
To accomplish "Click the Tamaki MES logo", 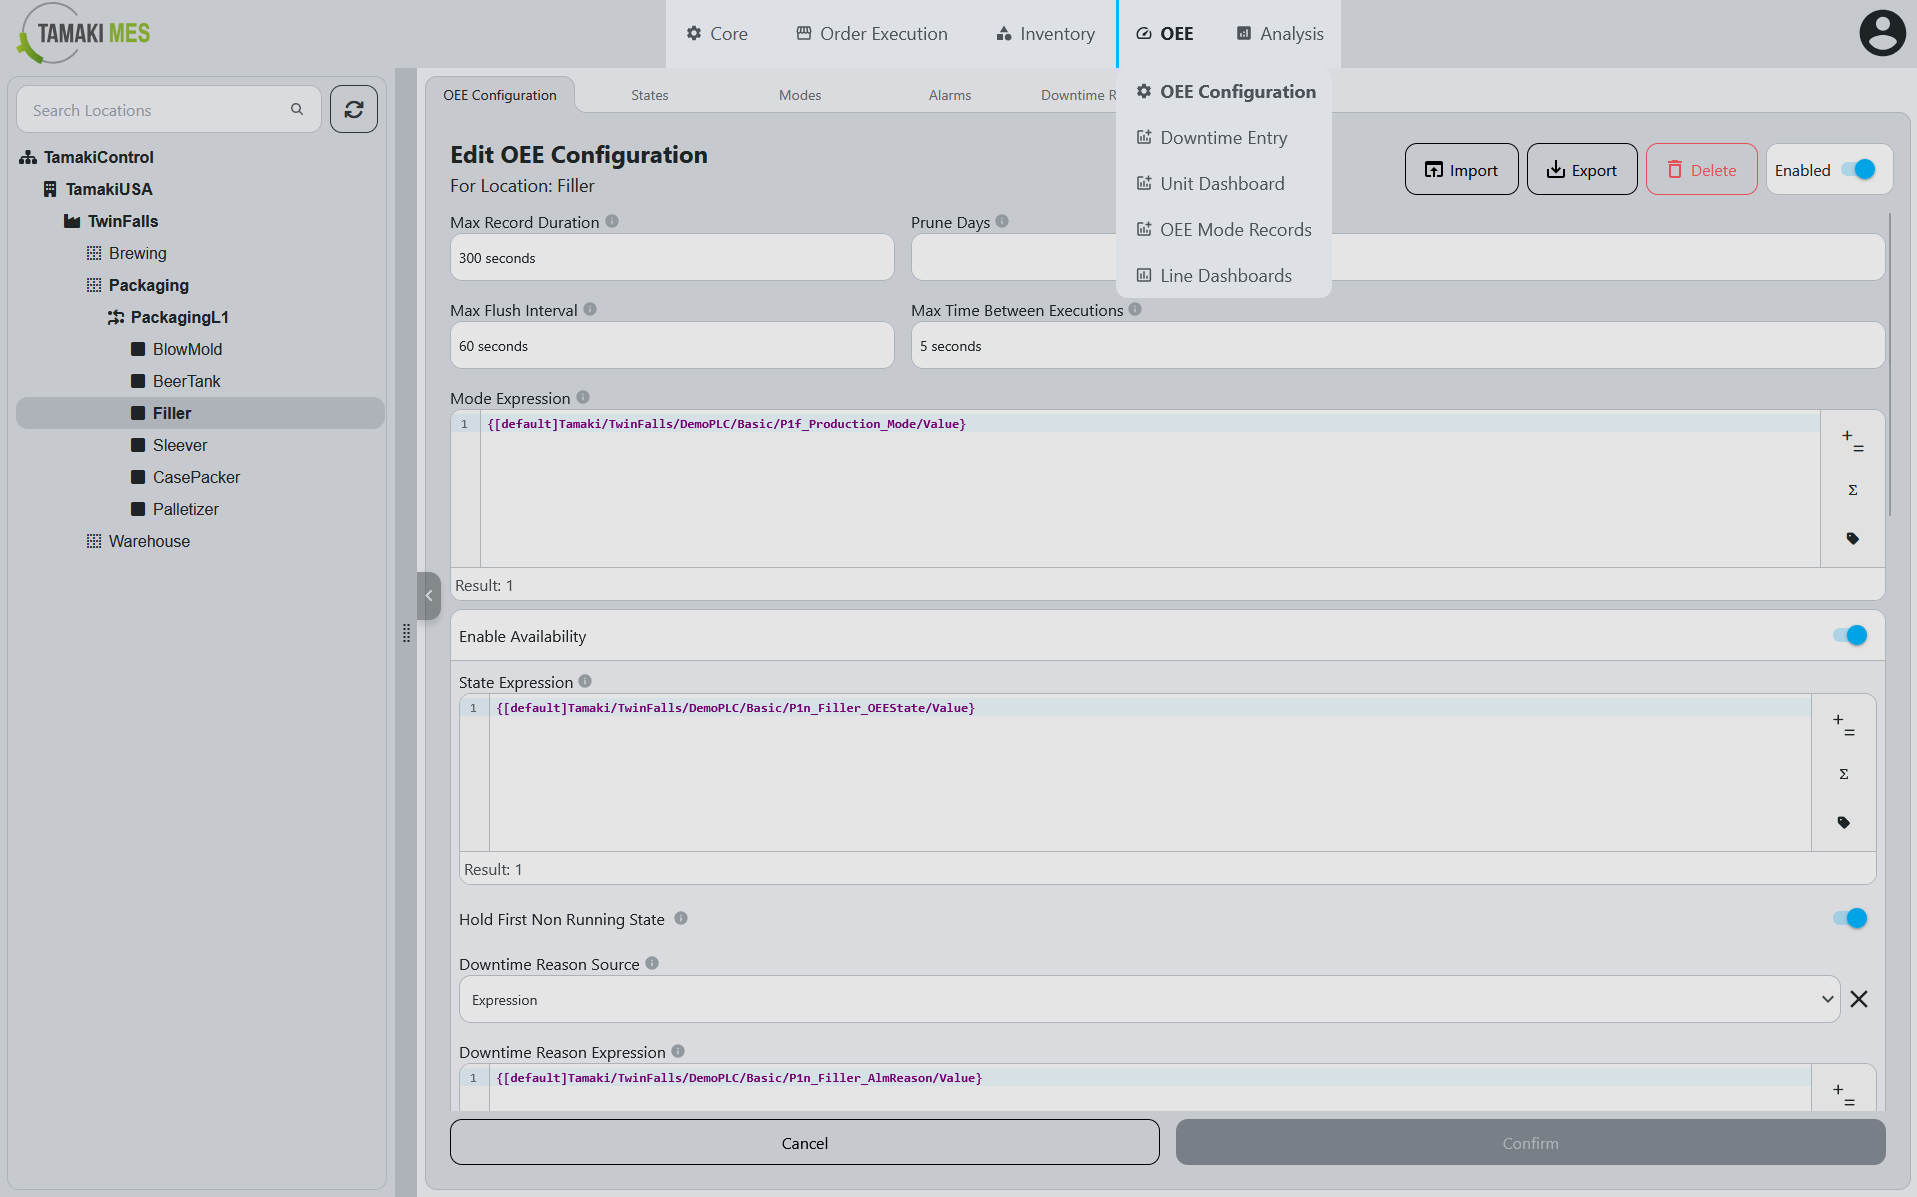I will 84,33.
